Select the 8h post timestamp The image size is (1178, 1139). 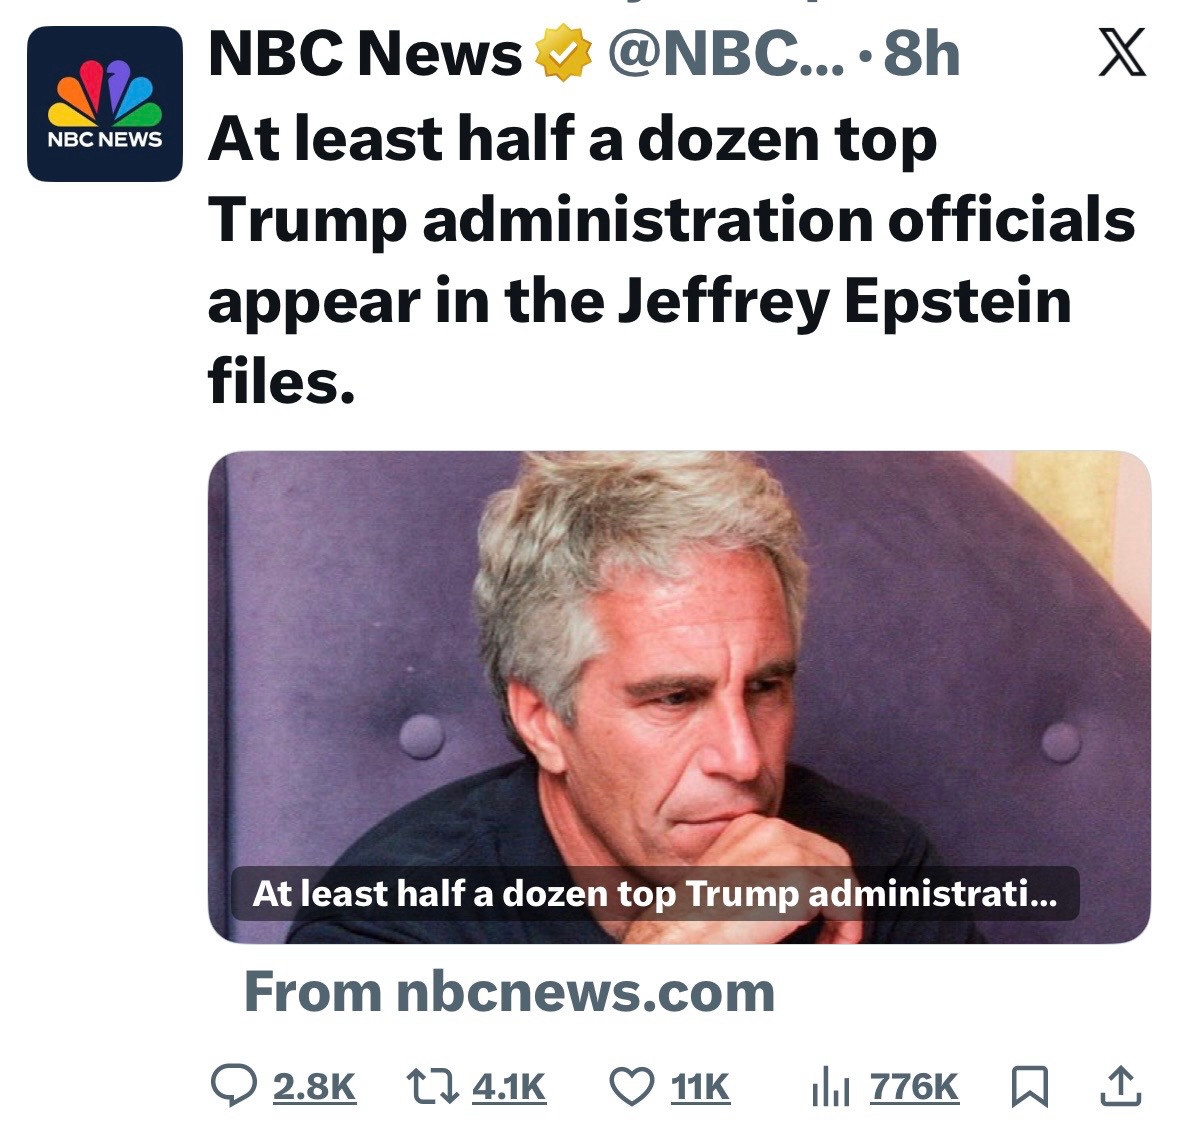pyautogui.click(x=921, y=54)
